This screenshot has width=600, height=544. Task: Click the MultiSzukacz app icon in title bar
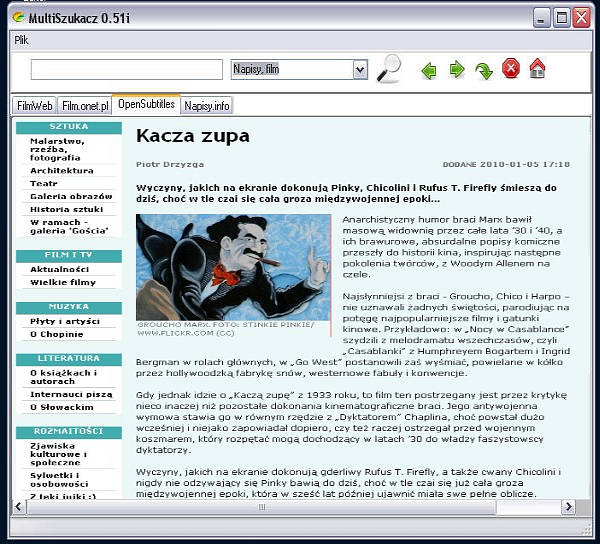(x=18, y=17)
